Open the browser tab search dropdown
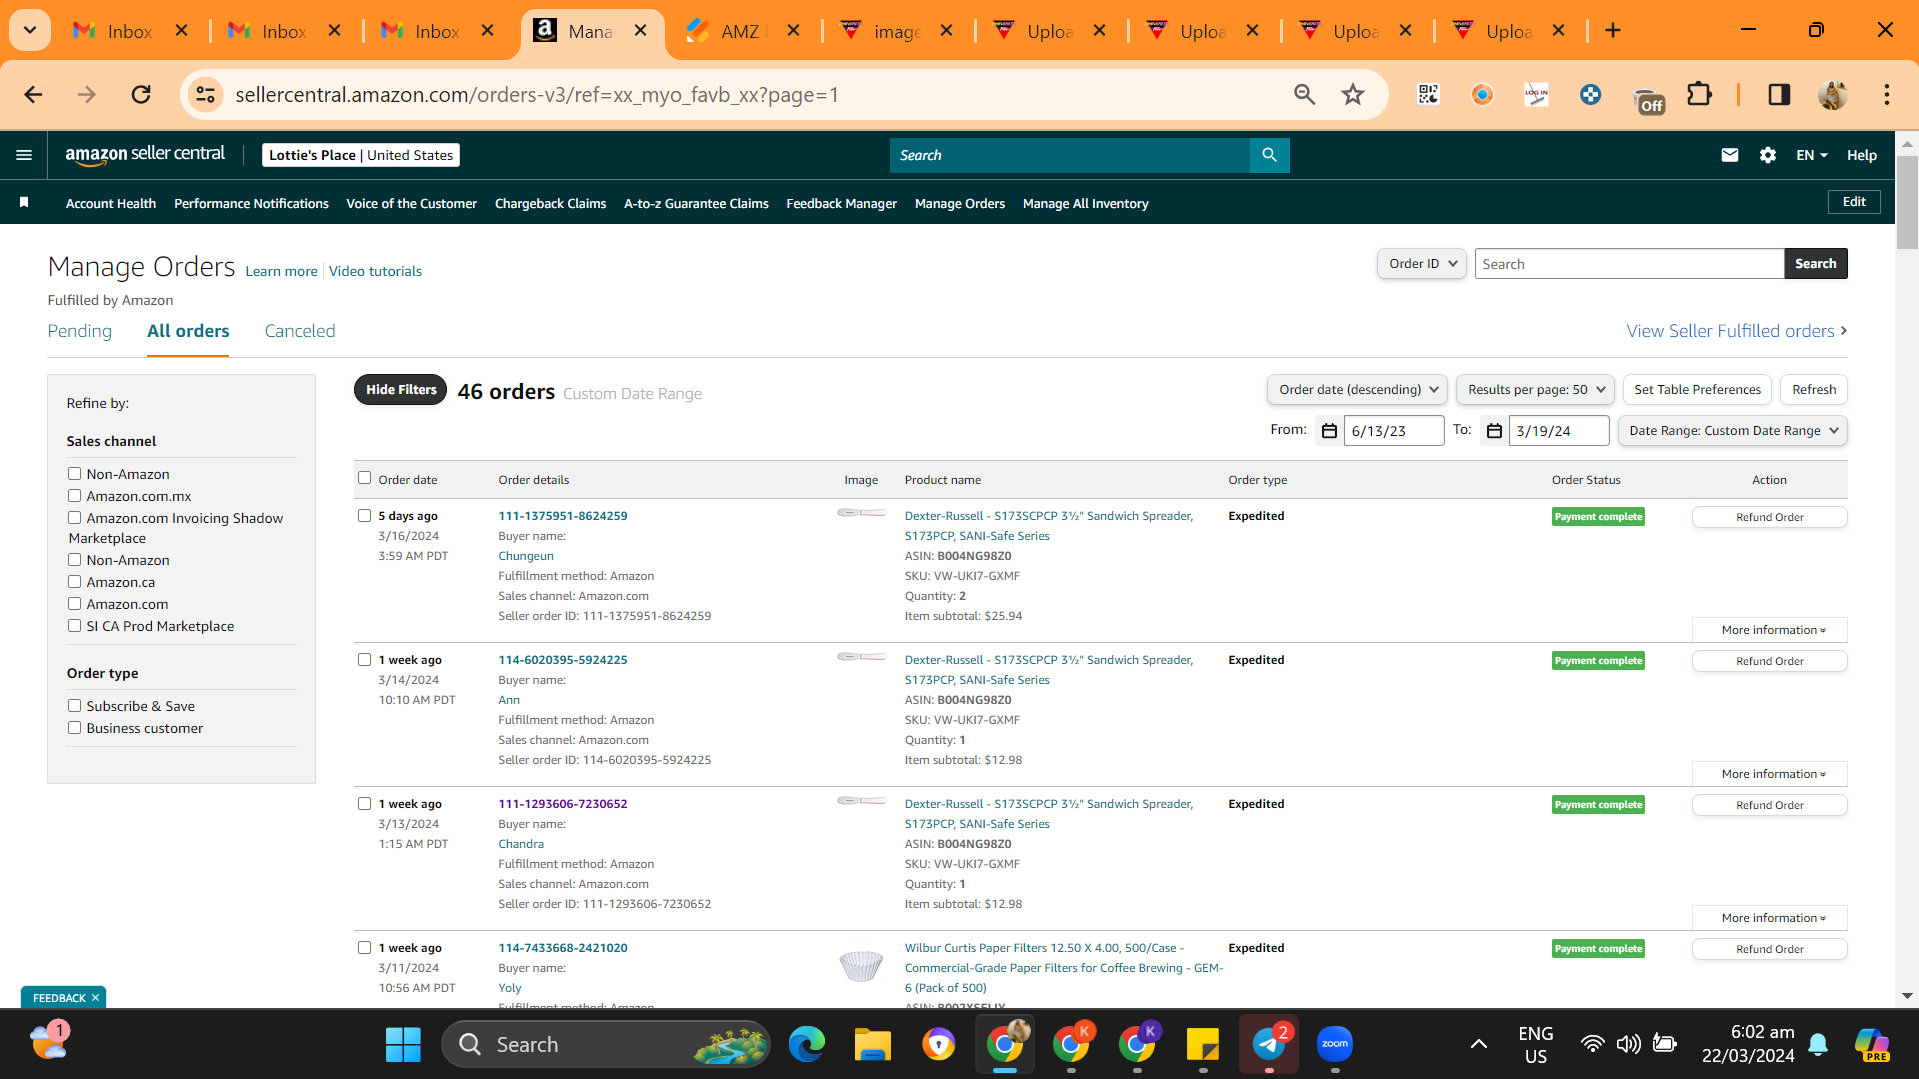Image resolution: width=1919 pixels, height=1079 pixels. coord(30,30)
